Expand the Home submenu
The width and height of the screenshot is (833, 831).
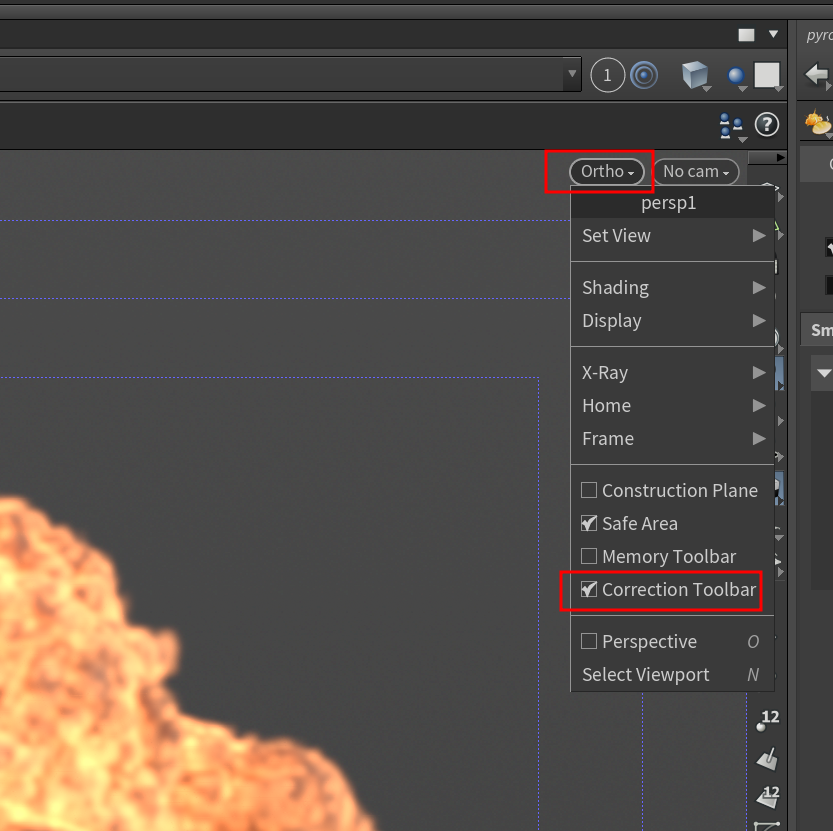(x=672, y=405)
